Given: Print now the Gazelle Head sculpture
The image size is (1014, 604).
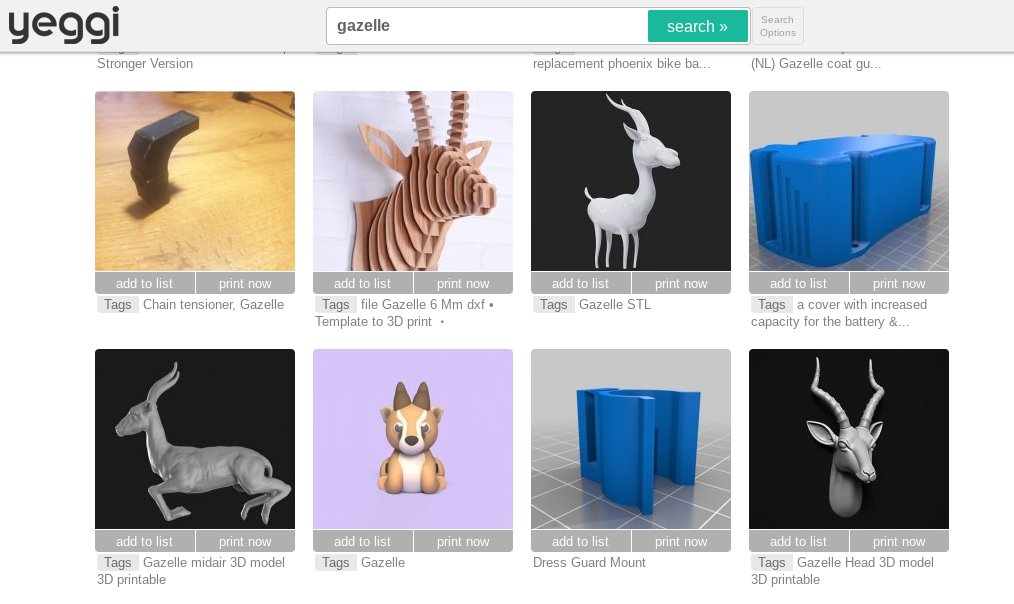Looking at the screenshot, I should point(898,541).
